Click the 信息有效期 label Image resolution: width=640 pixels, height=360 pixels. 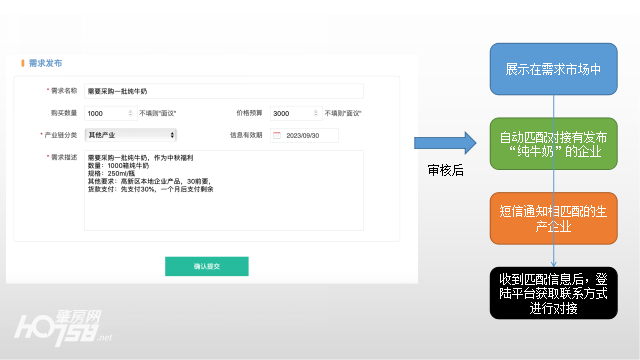tap(246, 135)
